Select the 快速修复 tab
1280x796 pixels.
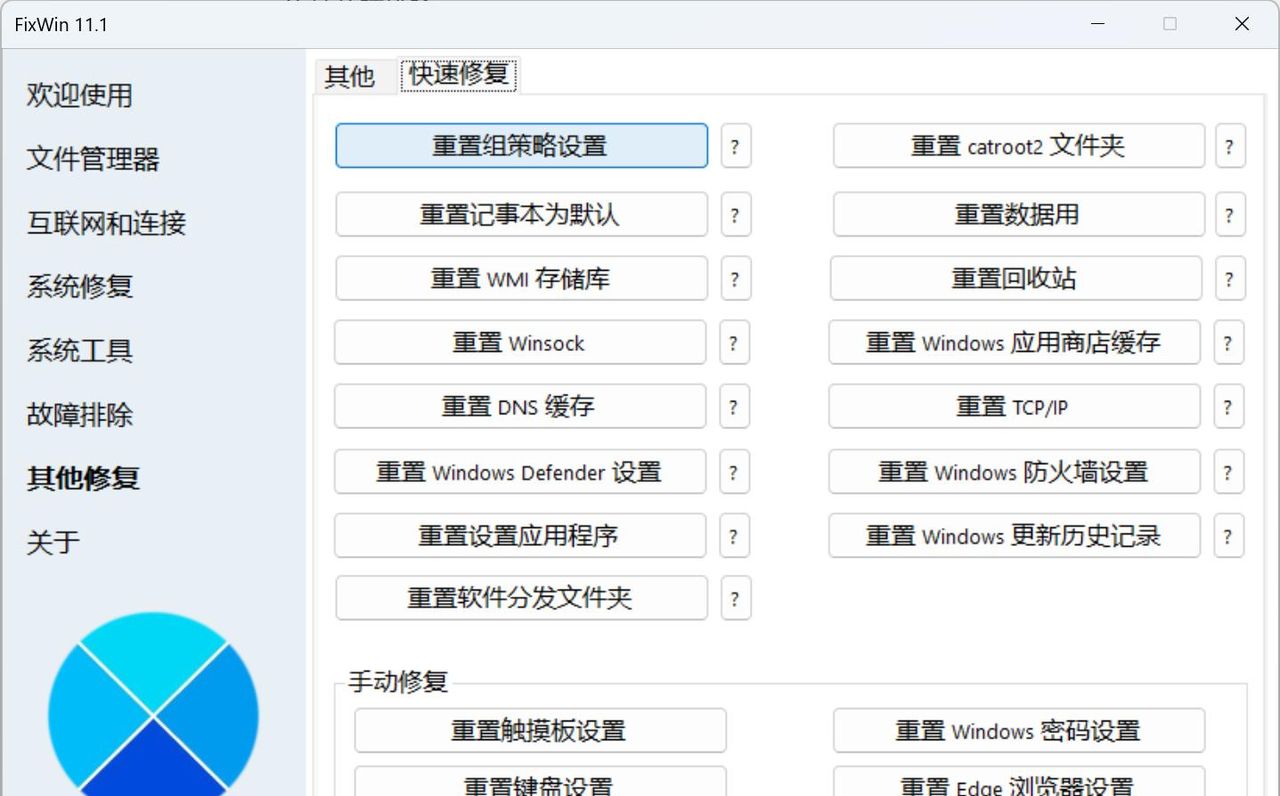click(x=458, y=75)
